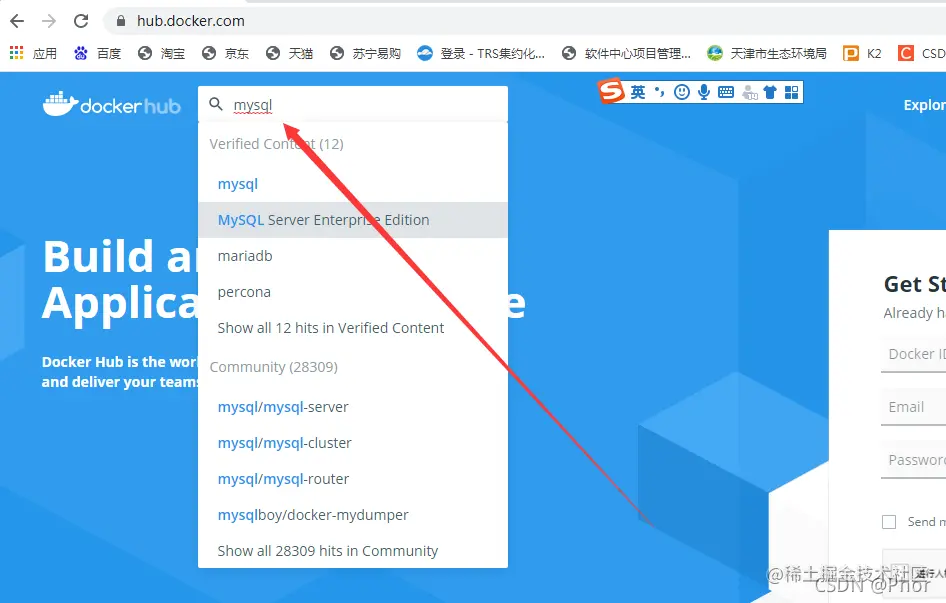946x603 pixels.
Task: Click the Docker Hub logo
Action: pos(112,105)
